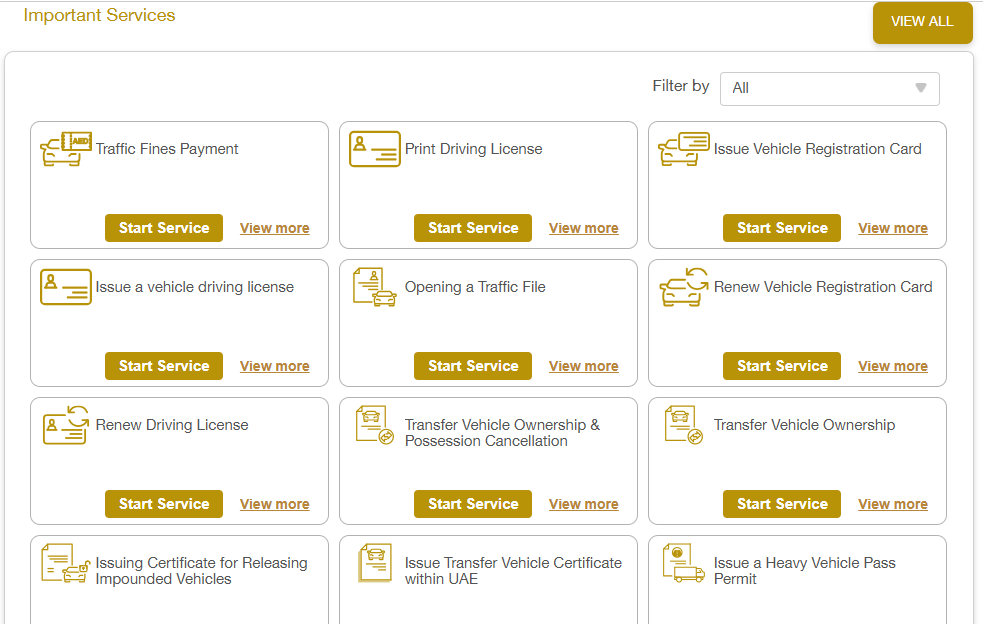The image size is (983, 624).
Task: Click the Renew Driving License icon
Action: coord(66,425)
